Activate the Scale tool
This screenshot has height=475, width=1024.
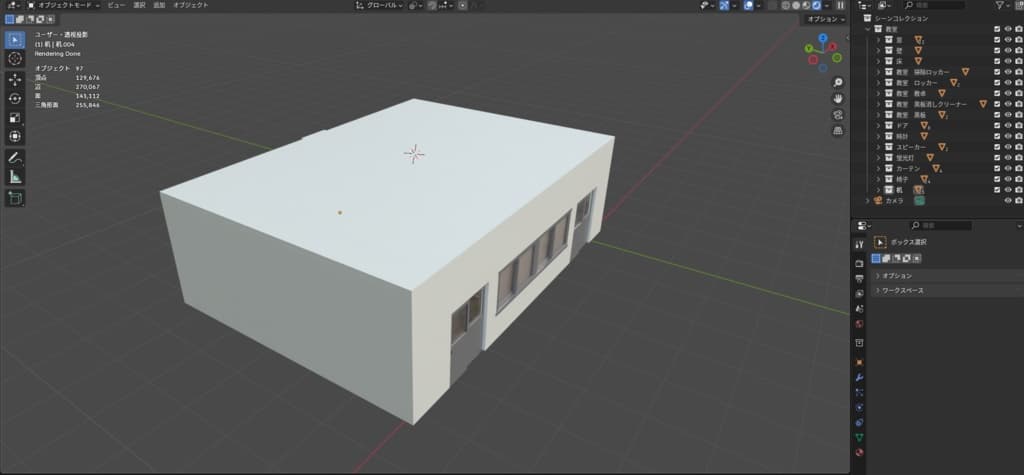[x=15, y=117]
